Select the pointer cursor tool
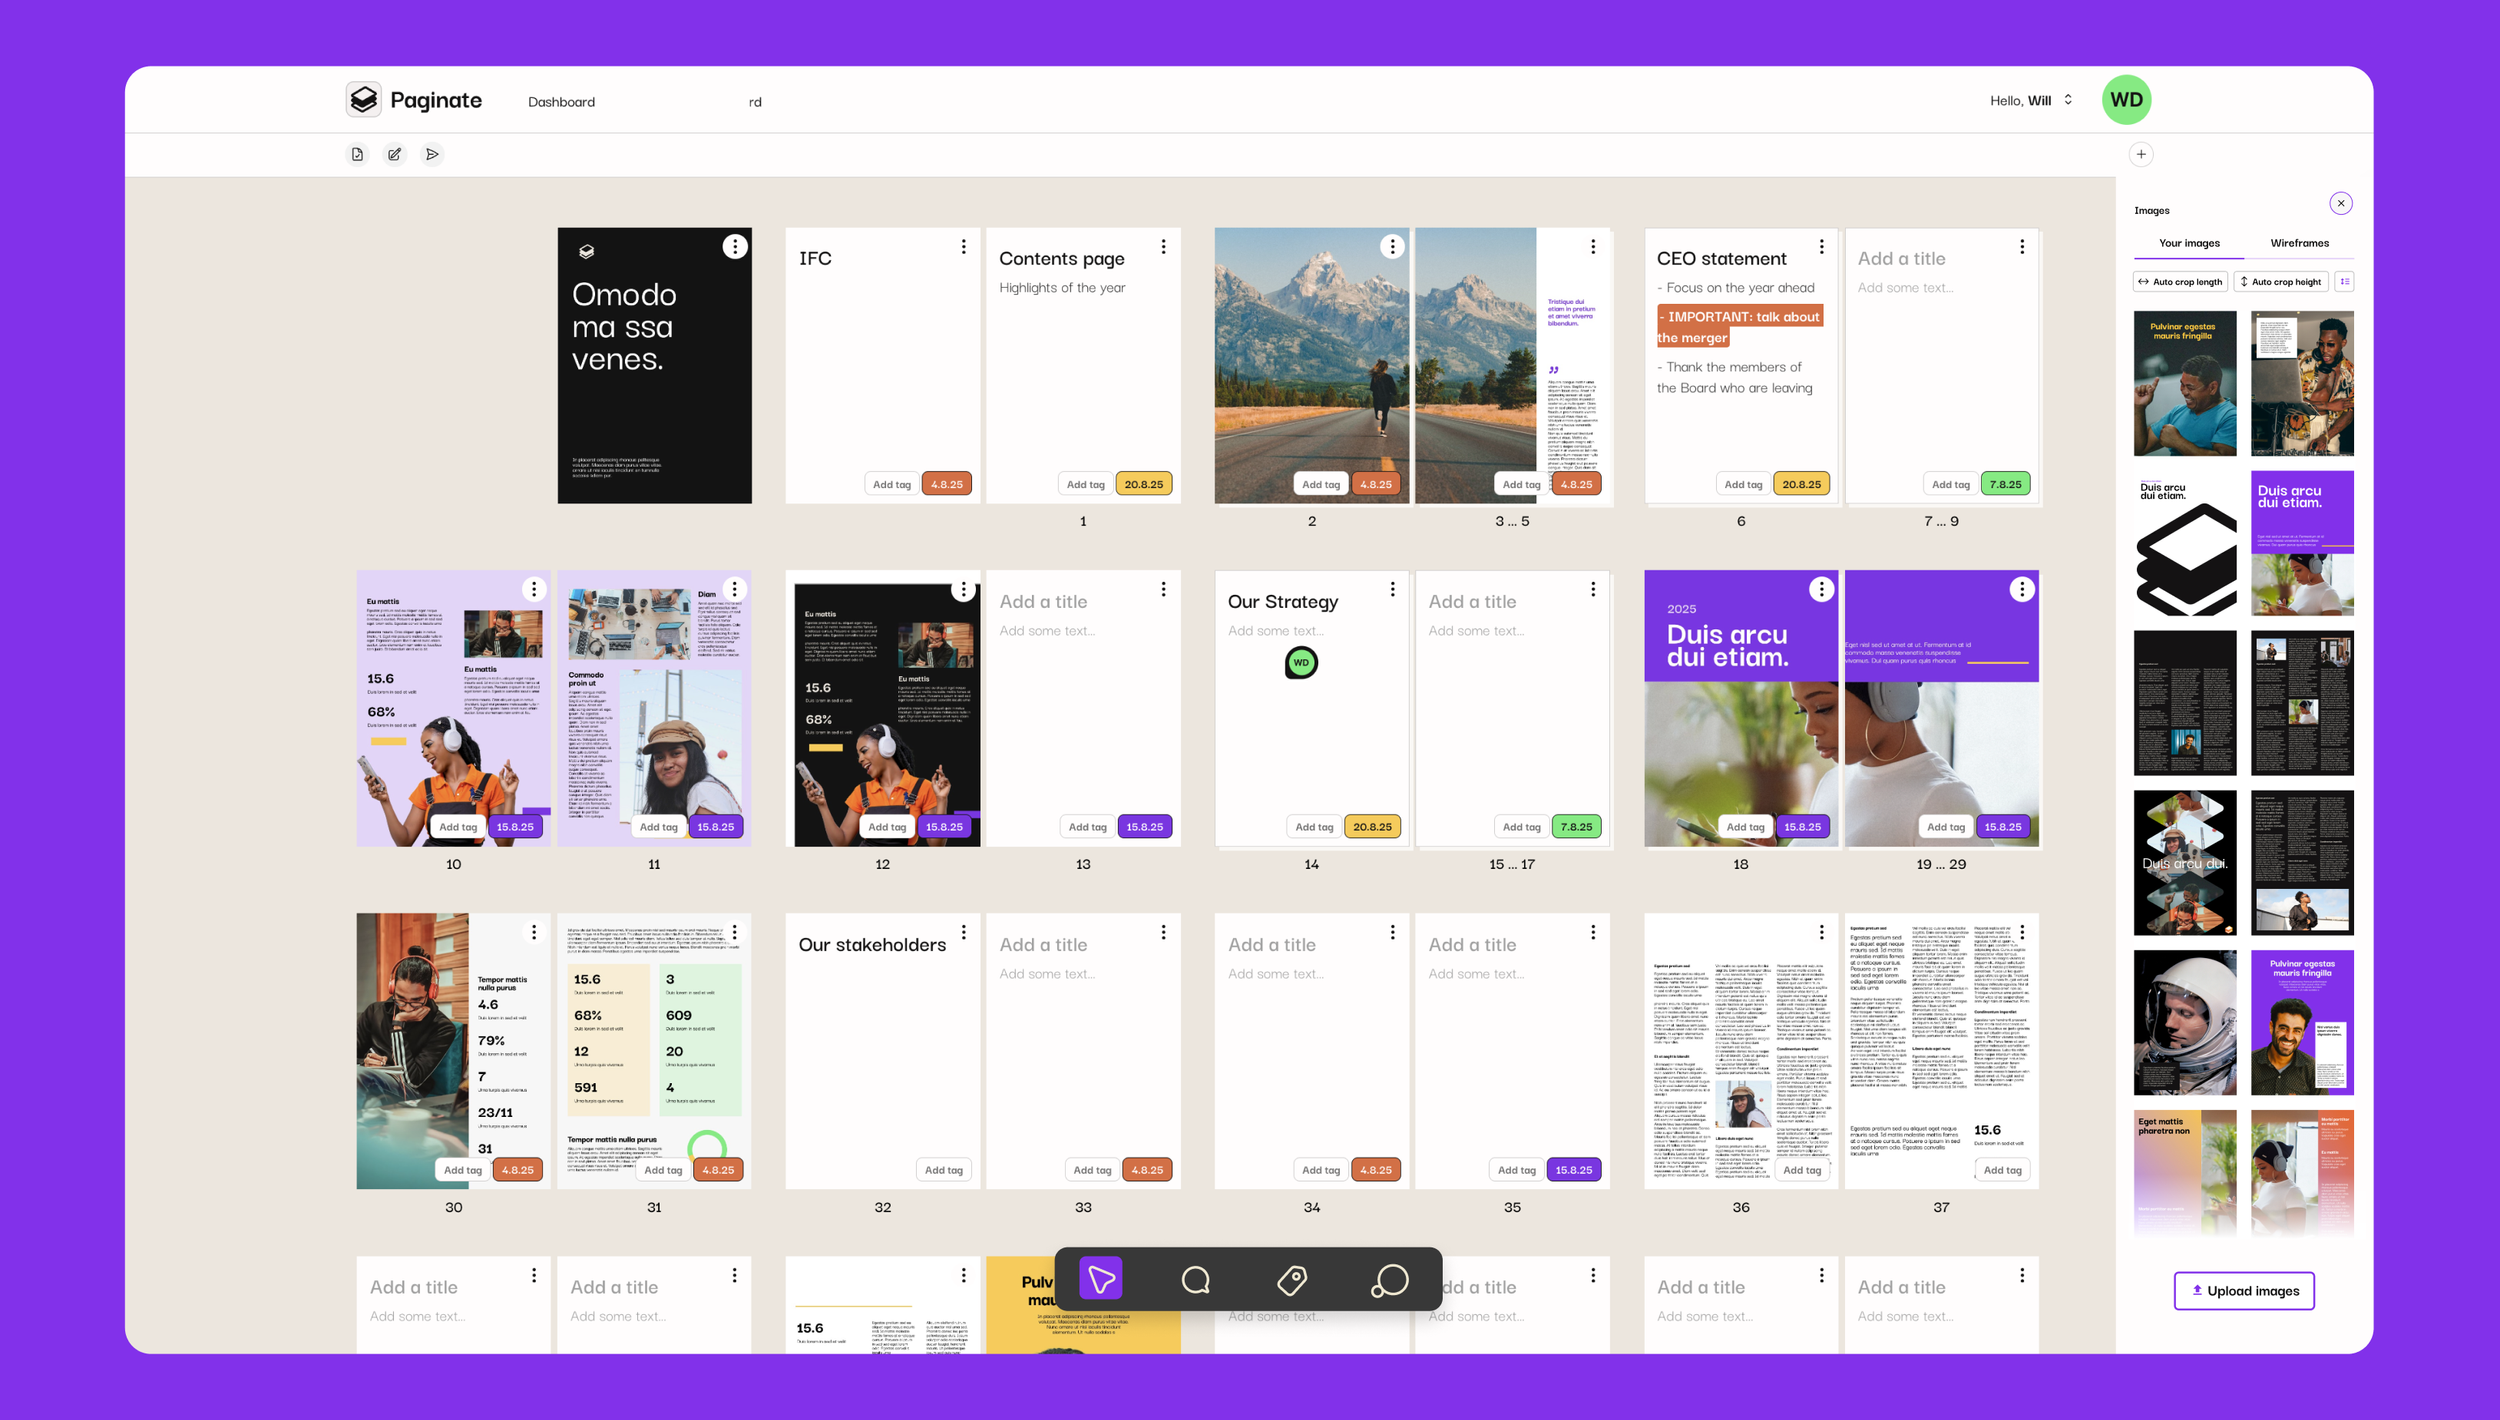2500x1420 pixels. click(1101, 1279)
